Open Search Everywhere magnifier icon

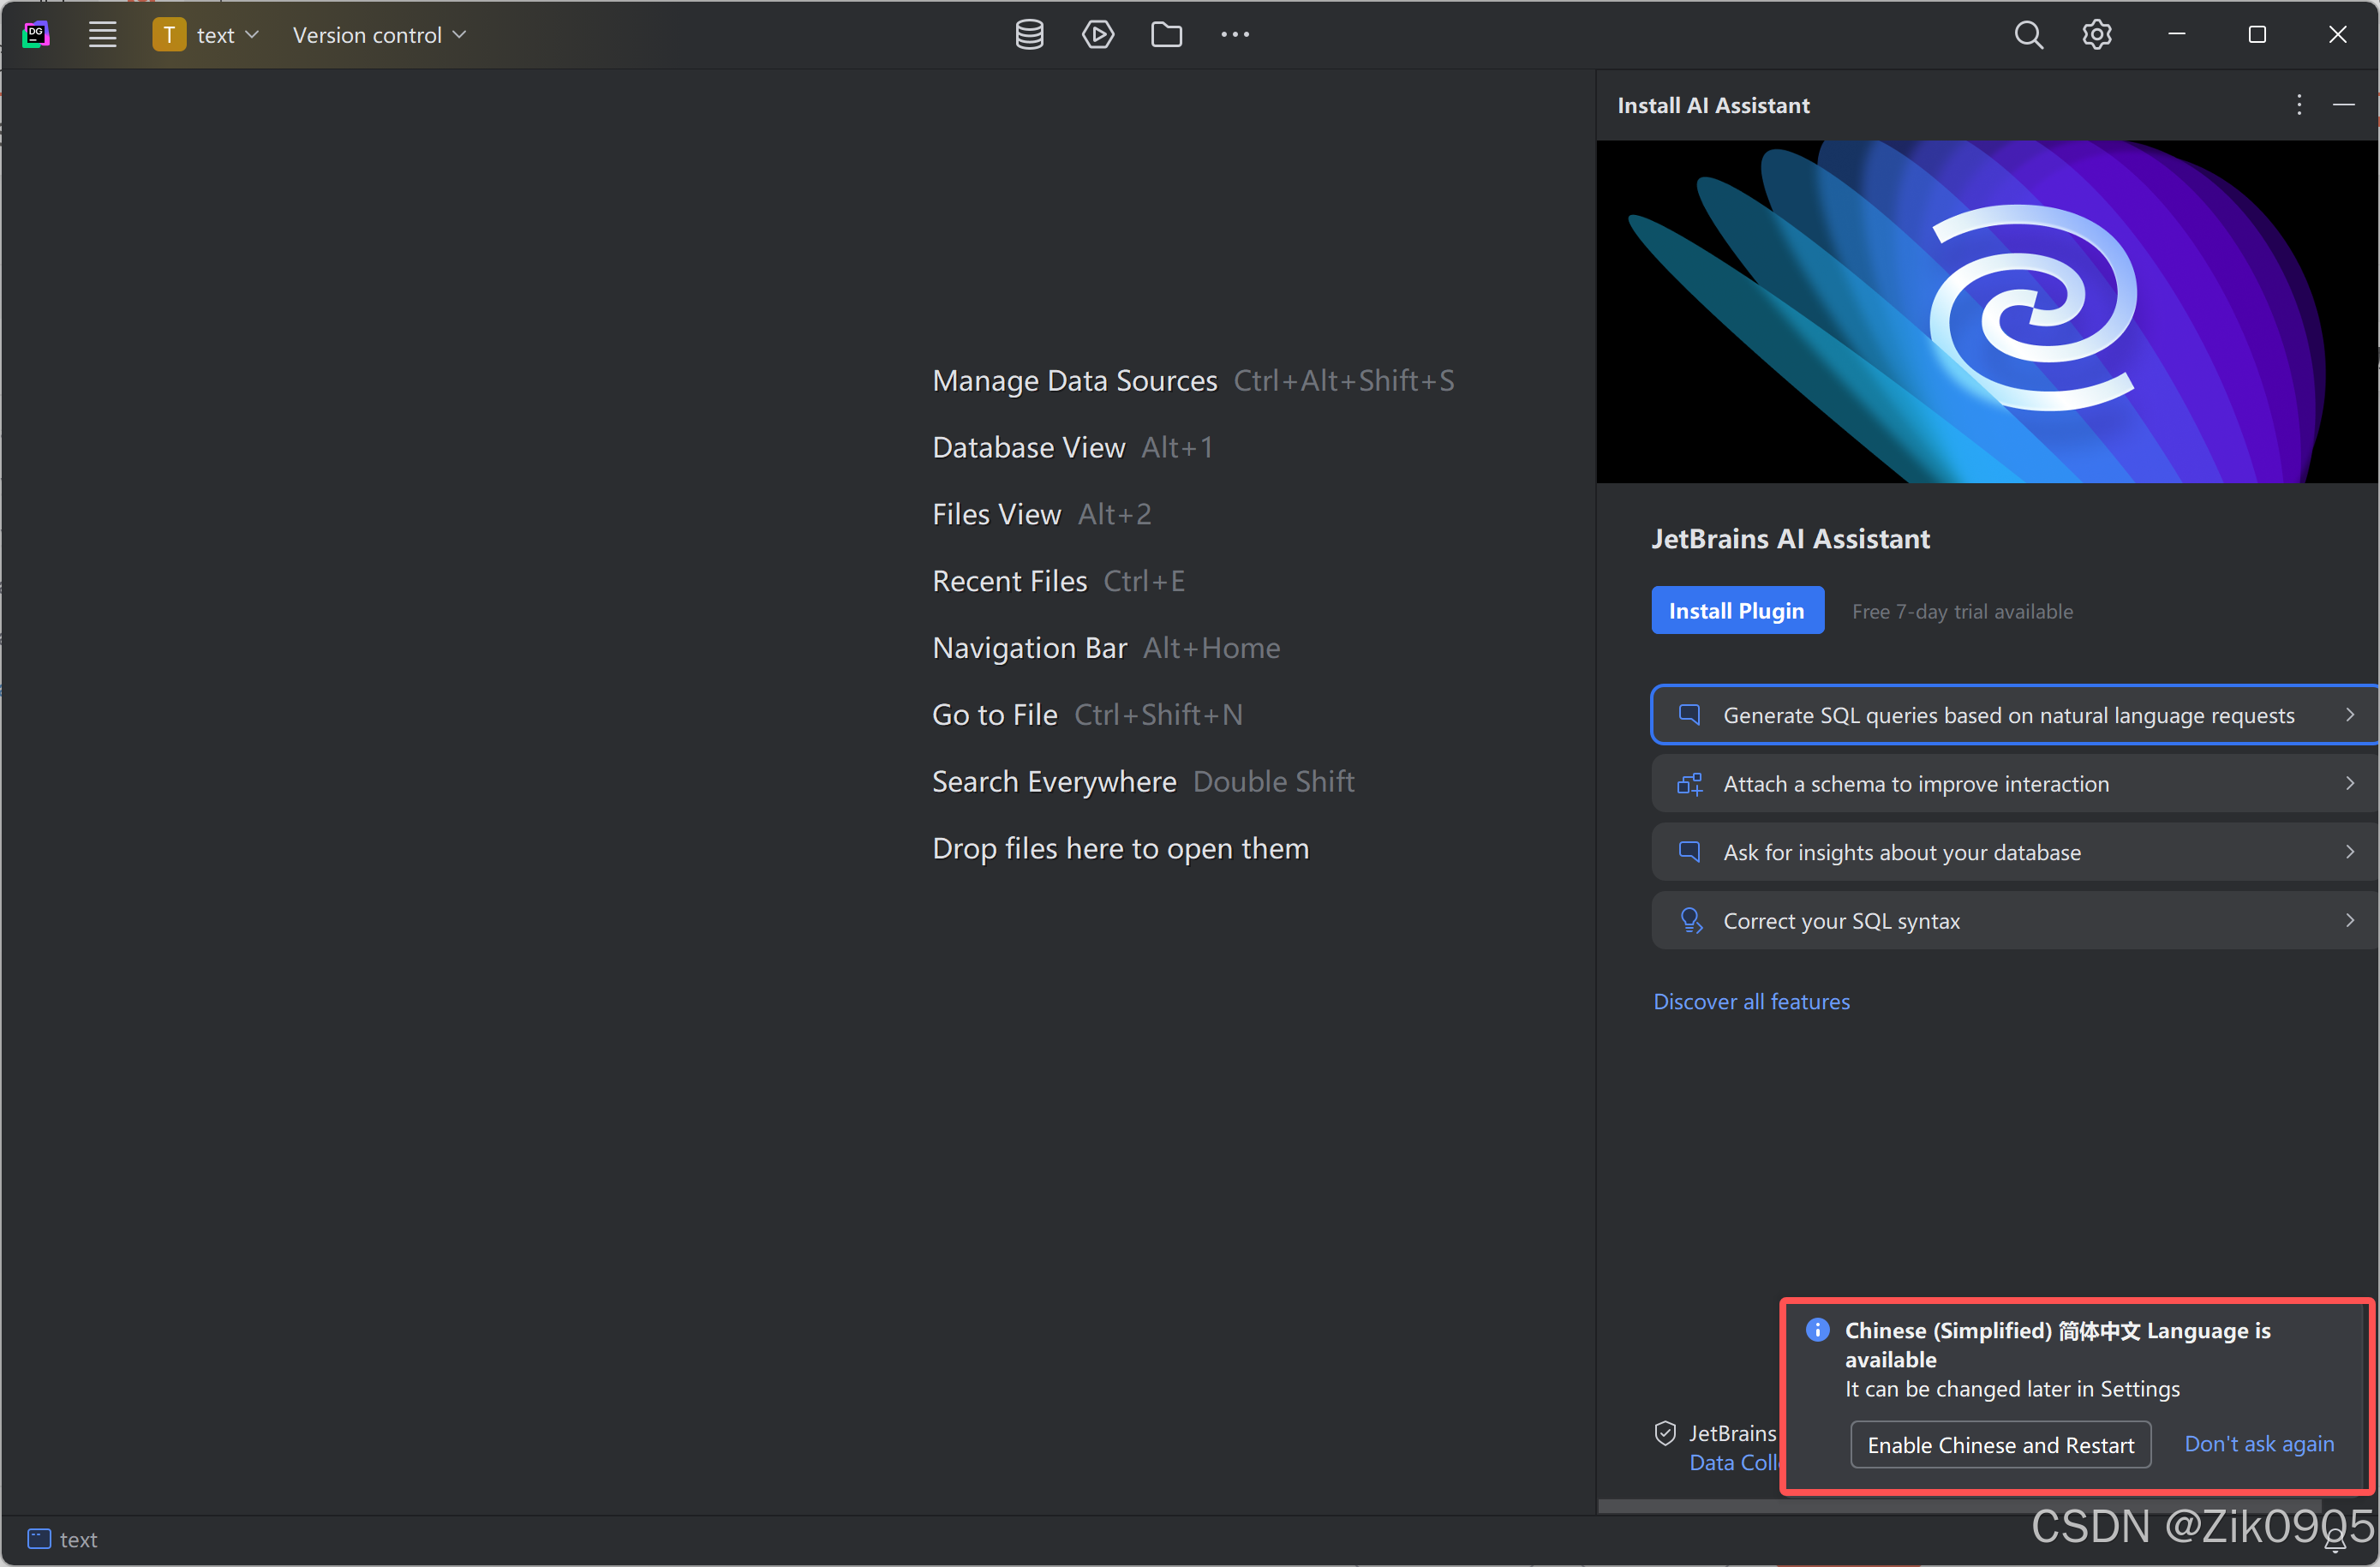(x=2028, y=35)
